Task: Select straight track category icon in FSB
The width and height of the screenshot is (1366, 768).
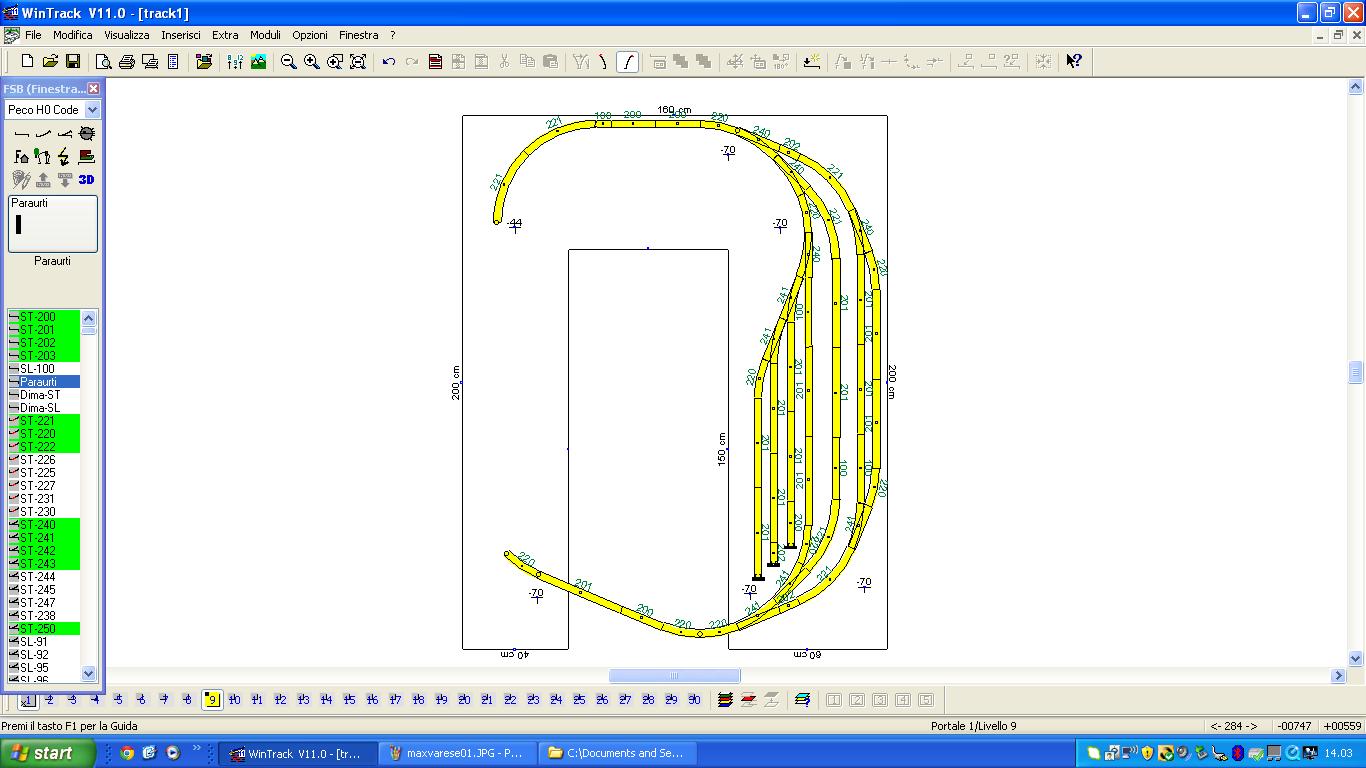Action: coord(22,133)
